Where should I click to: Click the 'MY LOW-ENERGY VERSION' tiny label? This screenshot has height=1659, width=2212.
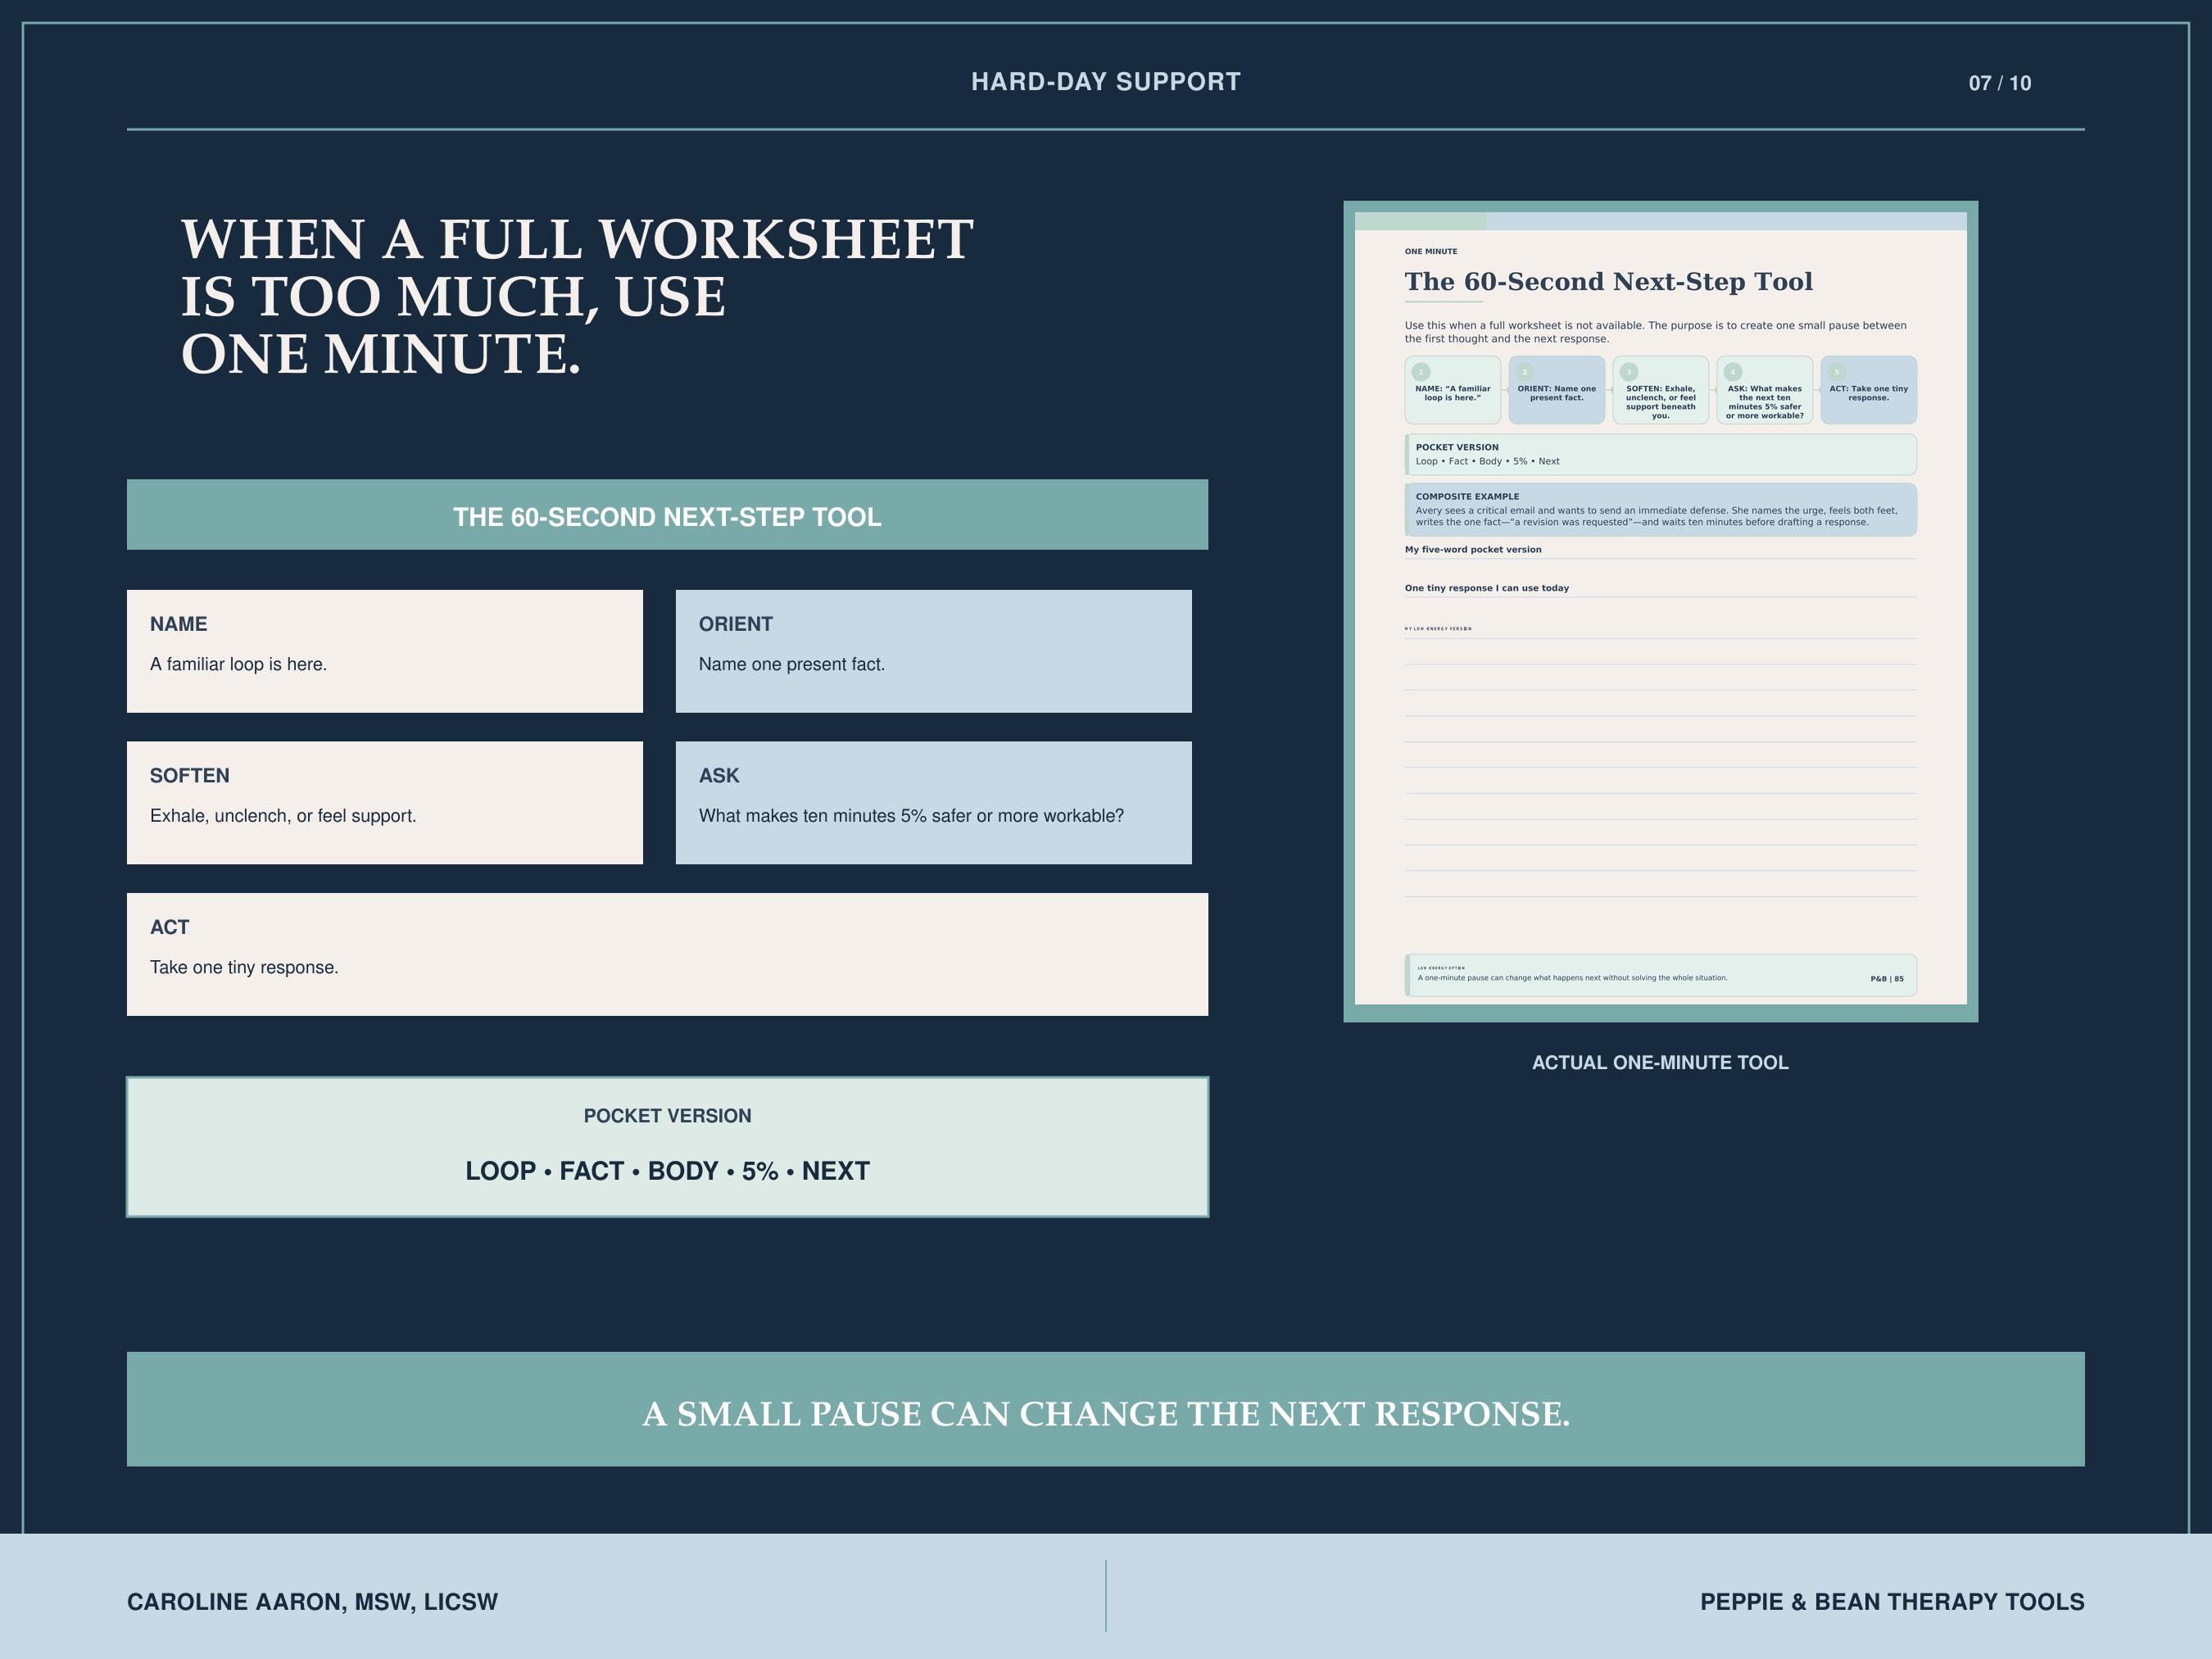click(x=1437, y=629)
